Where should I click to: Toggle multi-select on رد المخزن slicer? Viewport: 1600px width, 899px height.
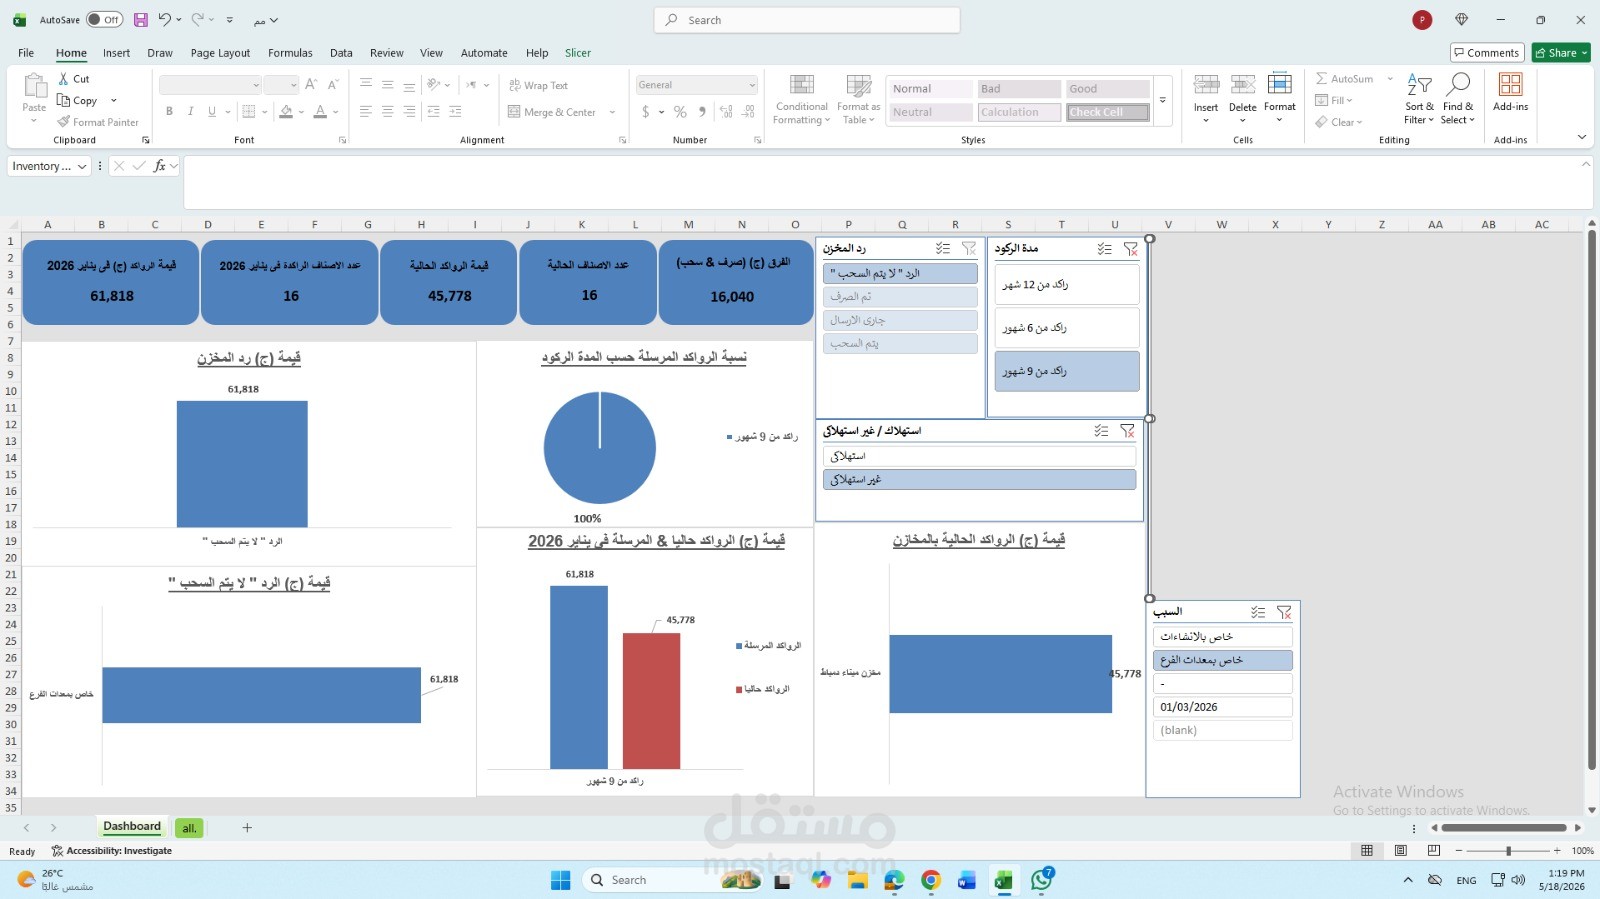(942, 248)
